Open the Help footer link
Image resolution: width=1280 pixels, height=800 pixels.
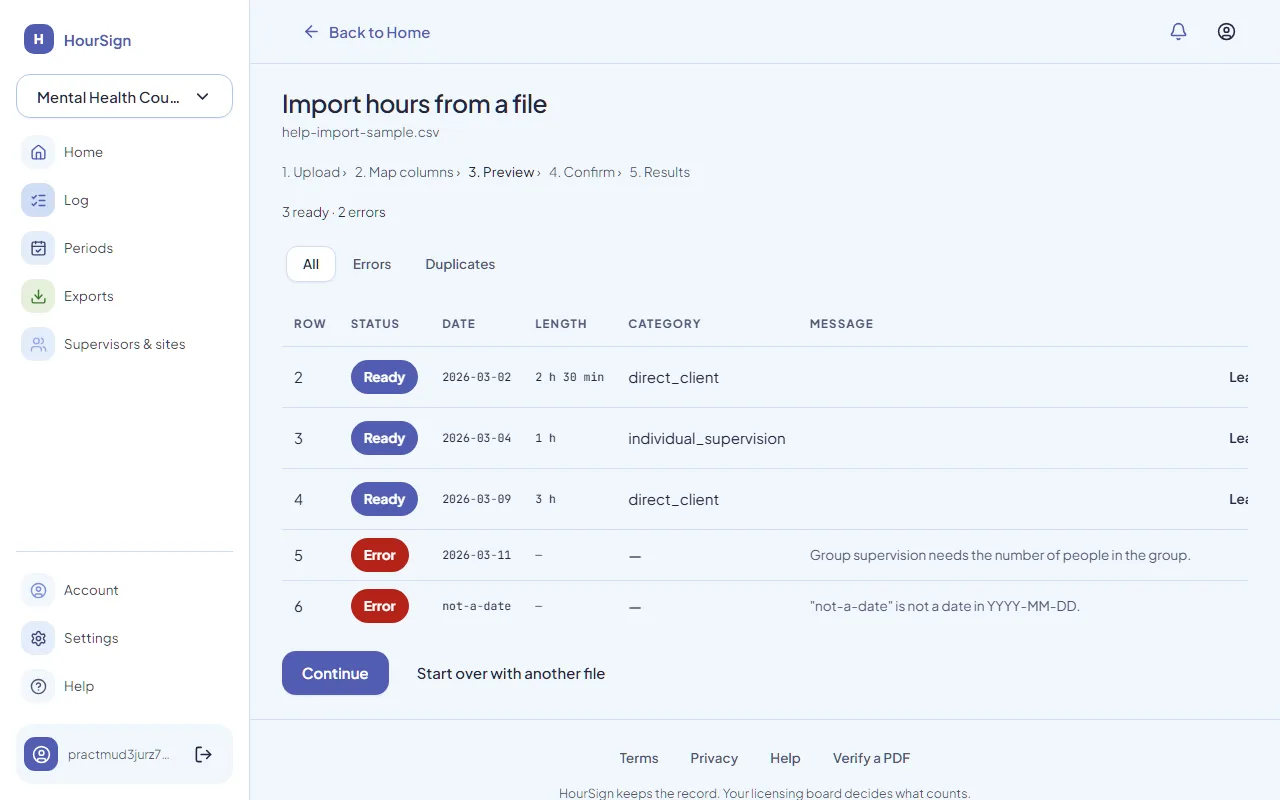click(x=785, y=758)
